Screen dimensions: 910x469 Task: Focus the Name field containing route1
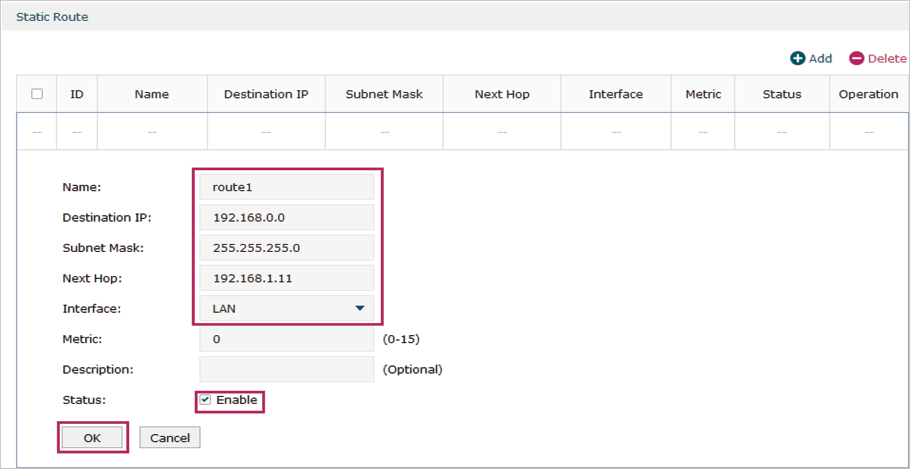pyautogui.click(x=287, y=187)
